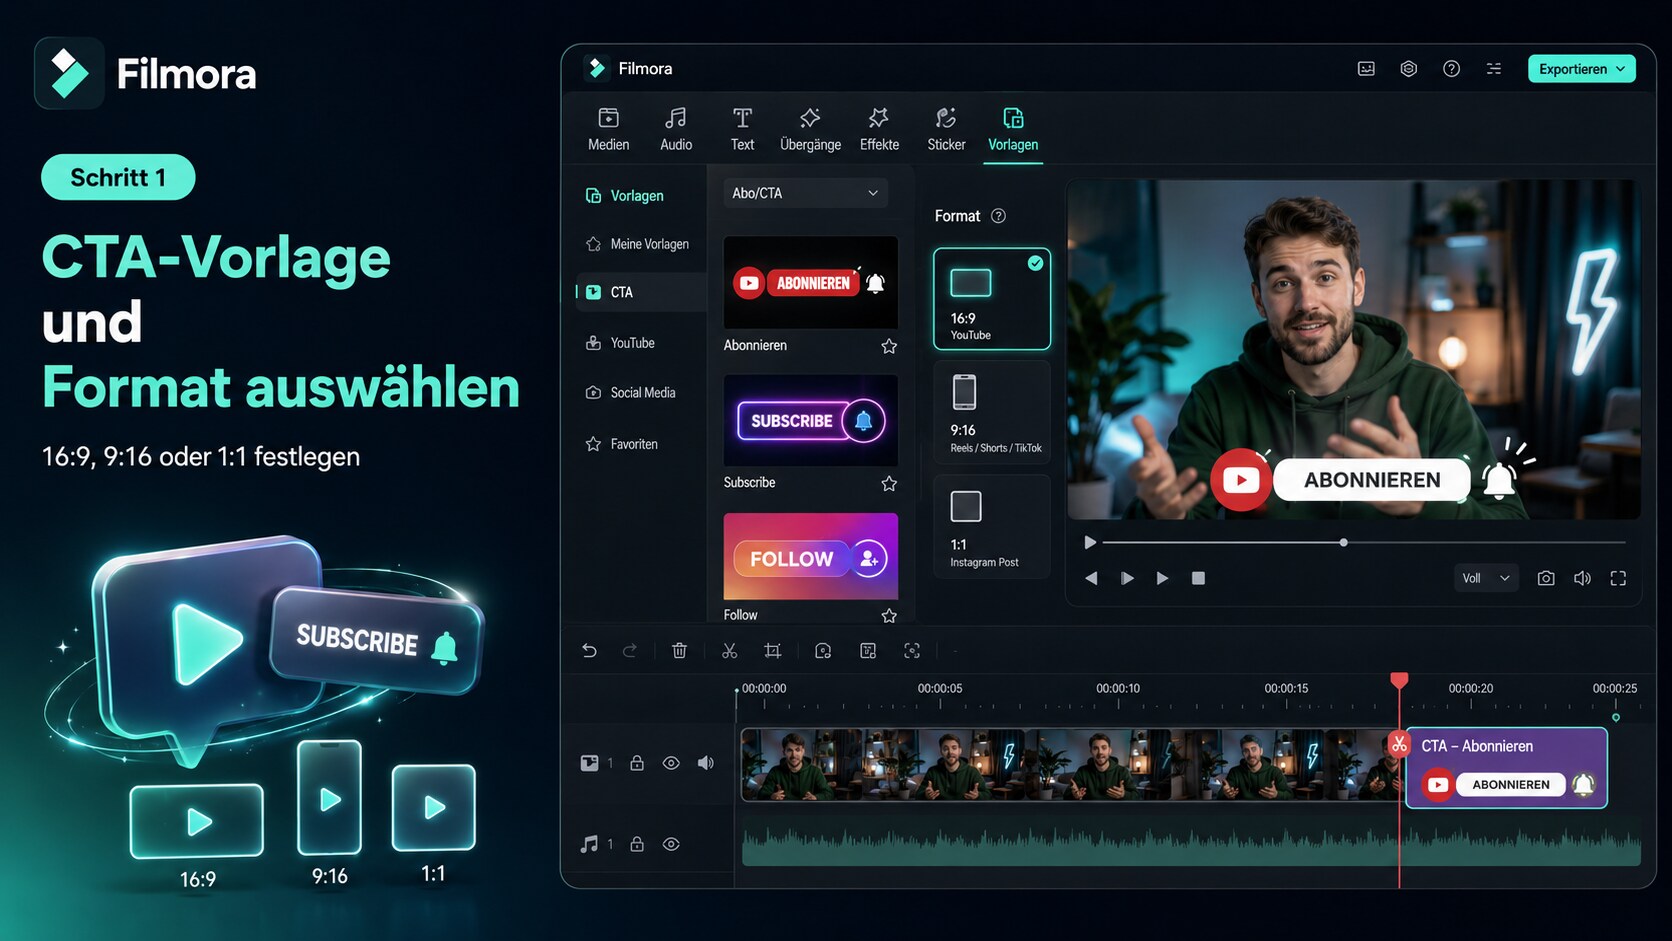
Task: Click the trash delete icon
Action: 679,651
